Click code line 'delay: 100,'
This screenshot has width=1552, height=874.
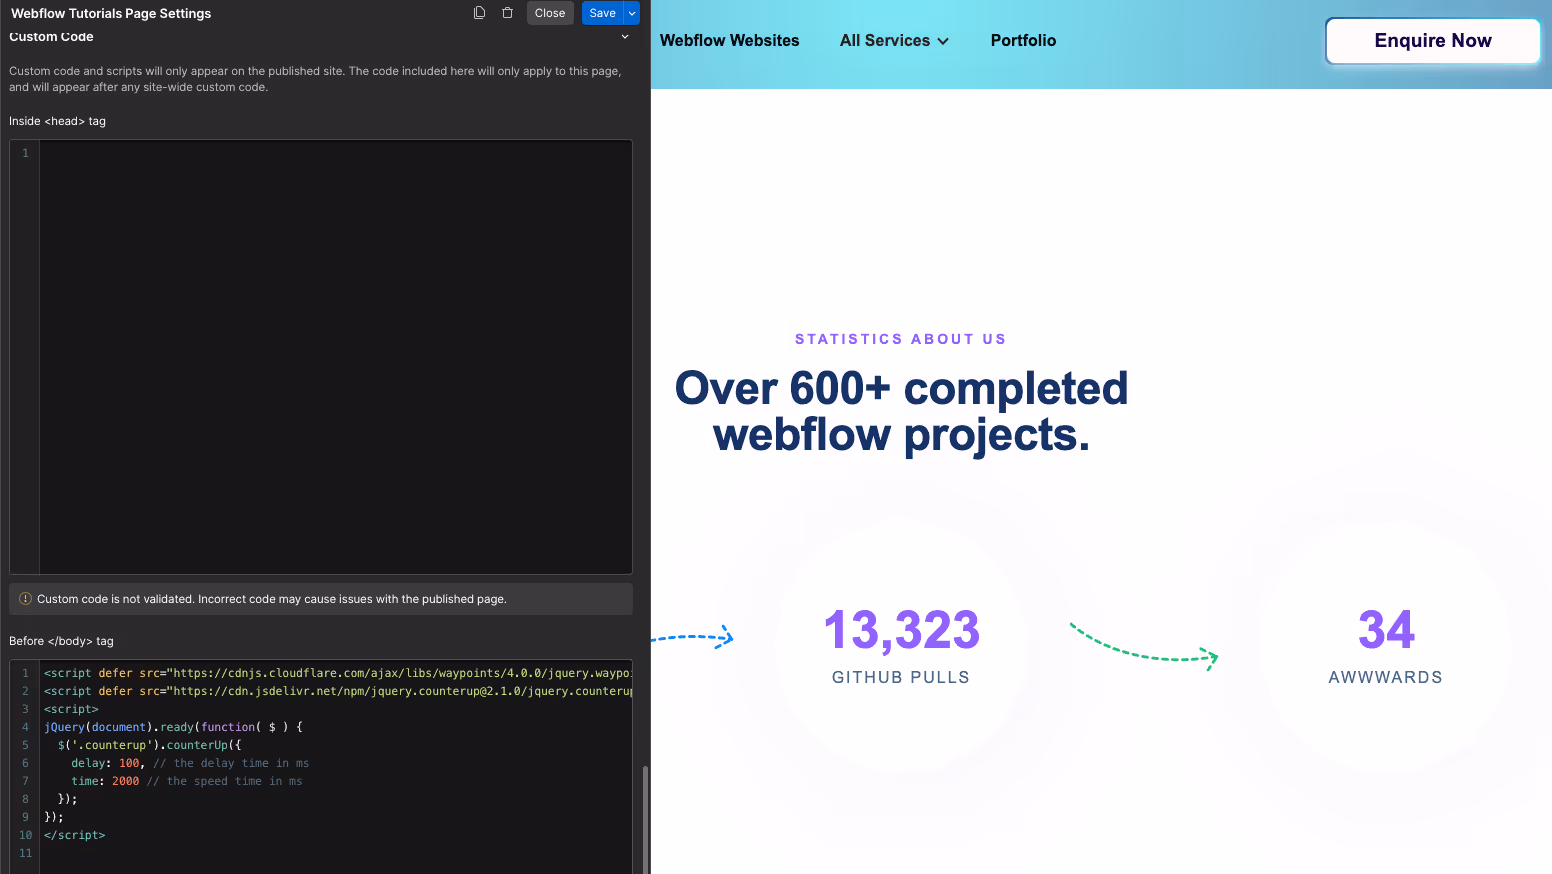108,763
